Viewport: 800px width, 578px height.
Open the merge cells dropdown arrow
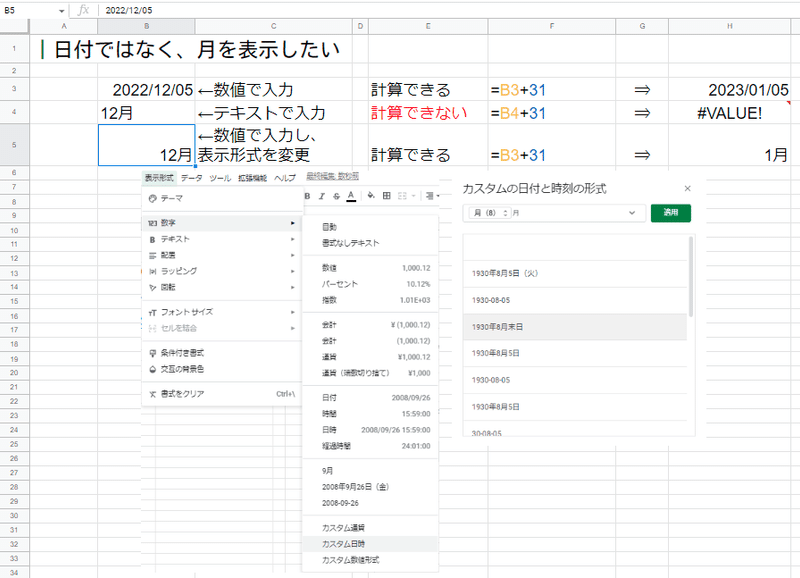[x=413, y=196]
